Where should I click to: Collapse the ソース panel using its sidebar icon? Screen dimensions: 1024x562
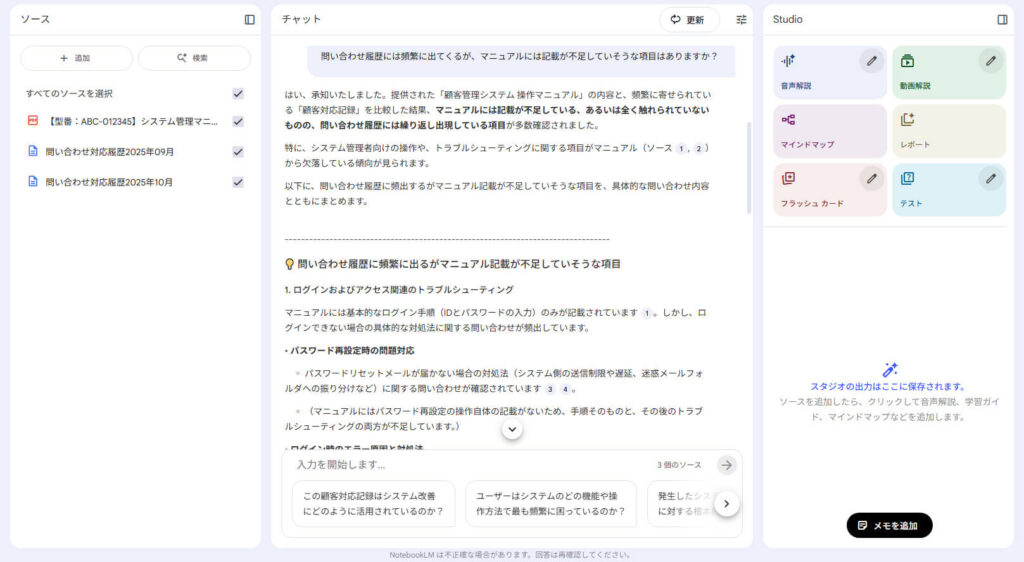pyautogui.click(x=249, y=20)
